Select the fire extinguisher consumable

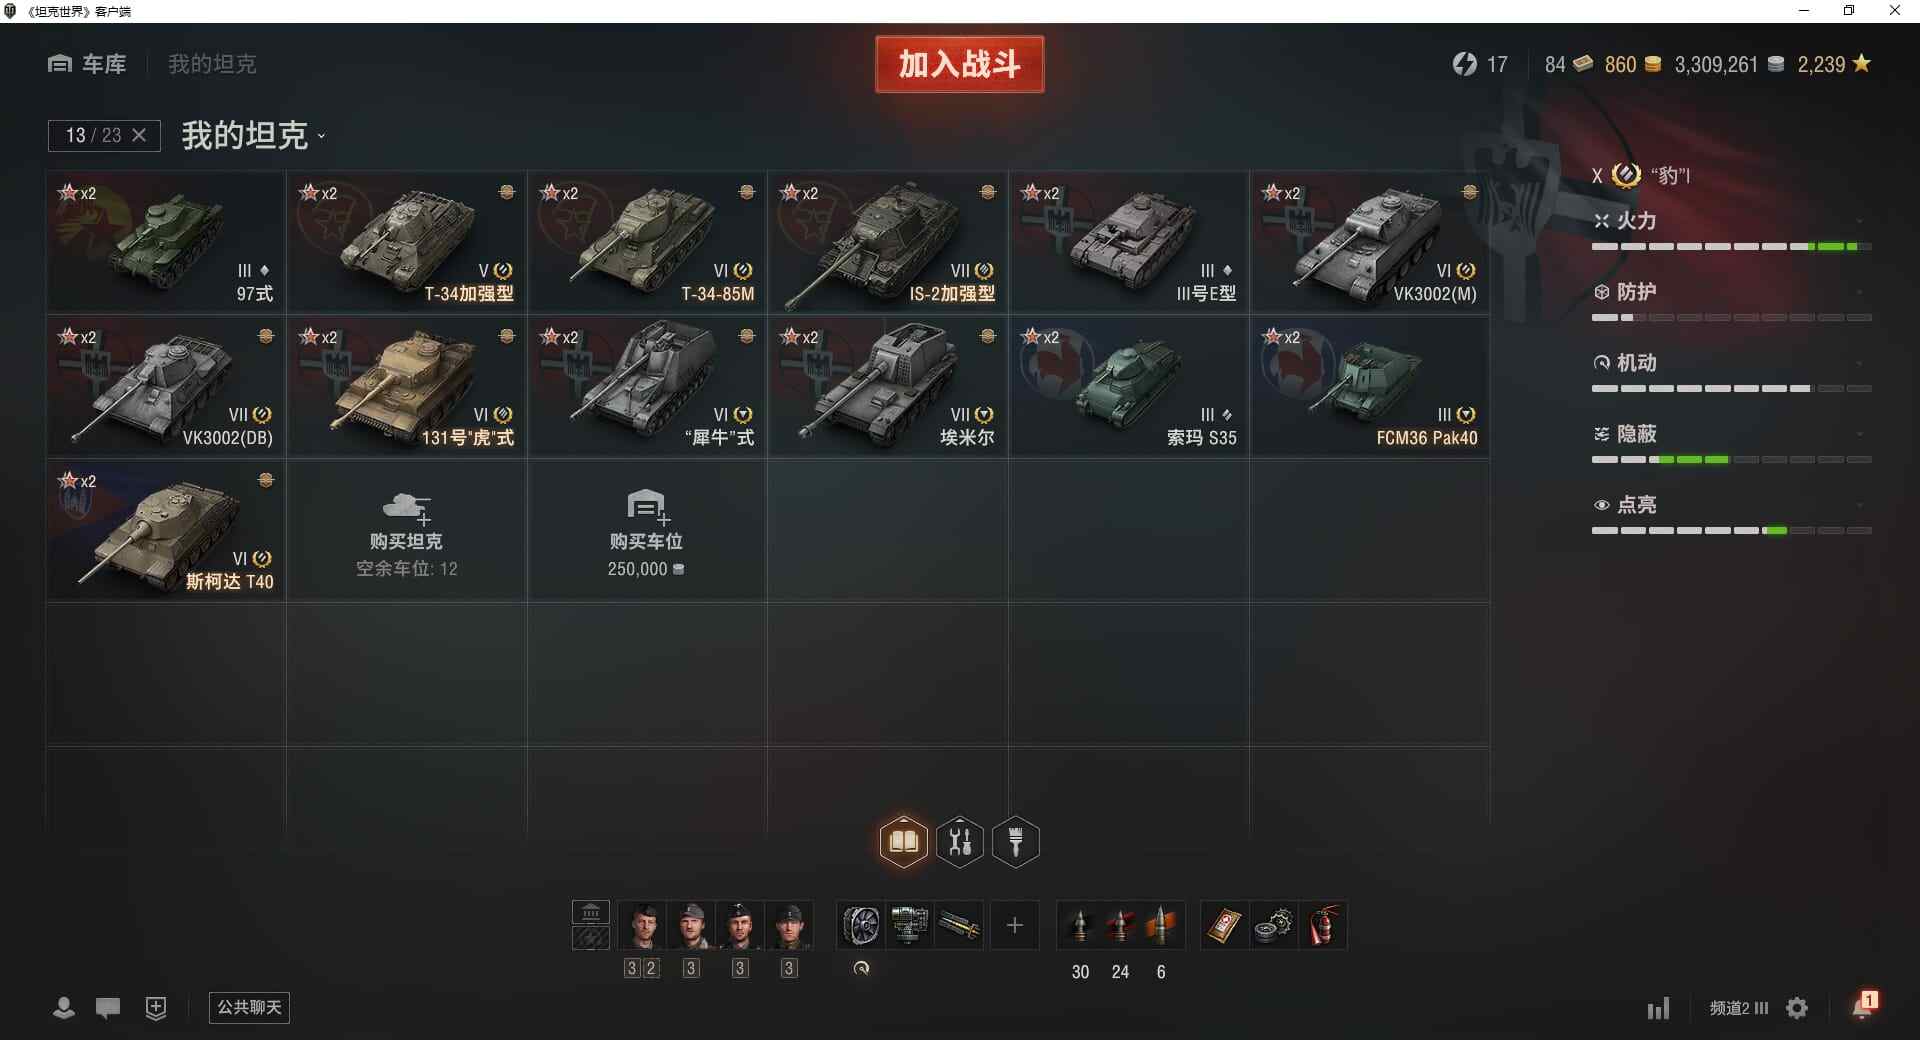click(1323, 925)
